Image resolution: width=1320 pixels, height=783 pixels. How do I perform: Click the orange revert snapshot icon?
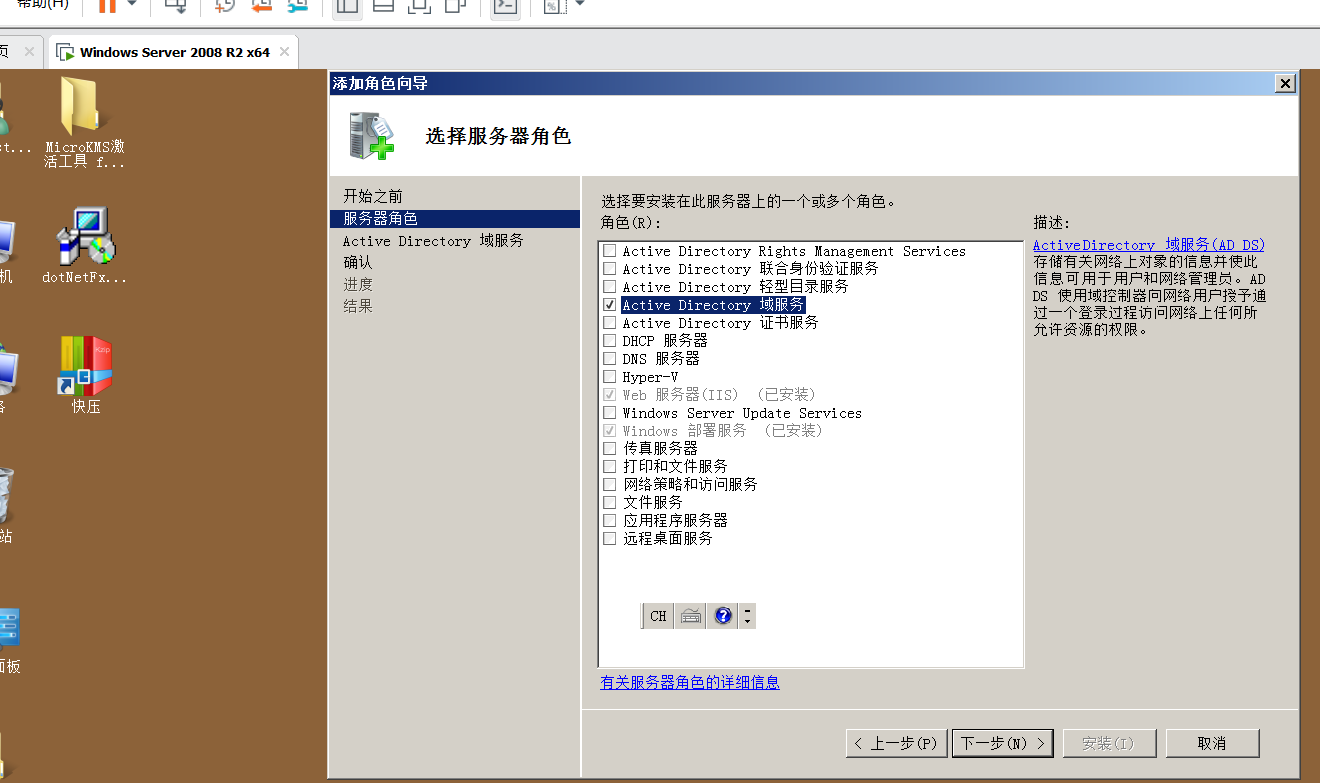click(261, 5)
